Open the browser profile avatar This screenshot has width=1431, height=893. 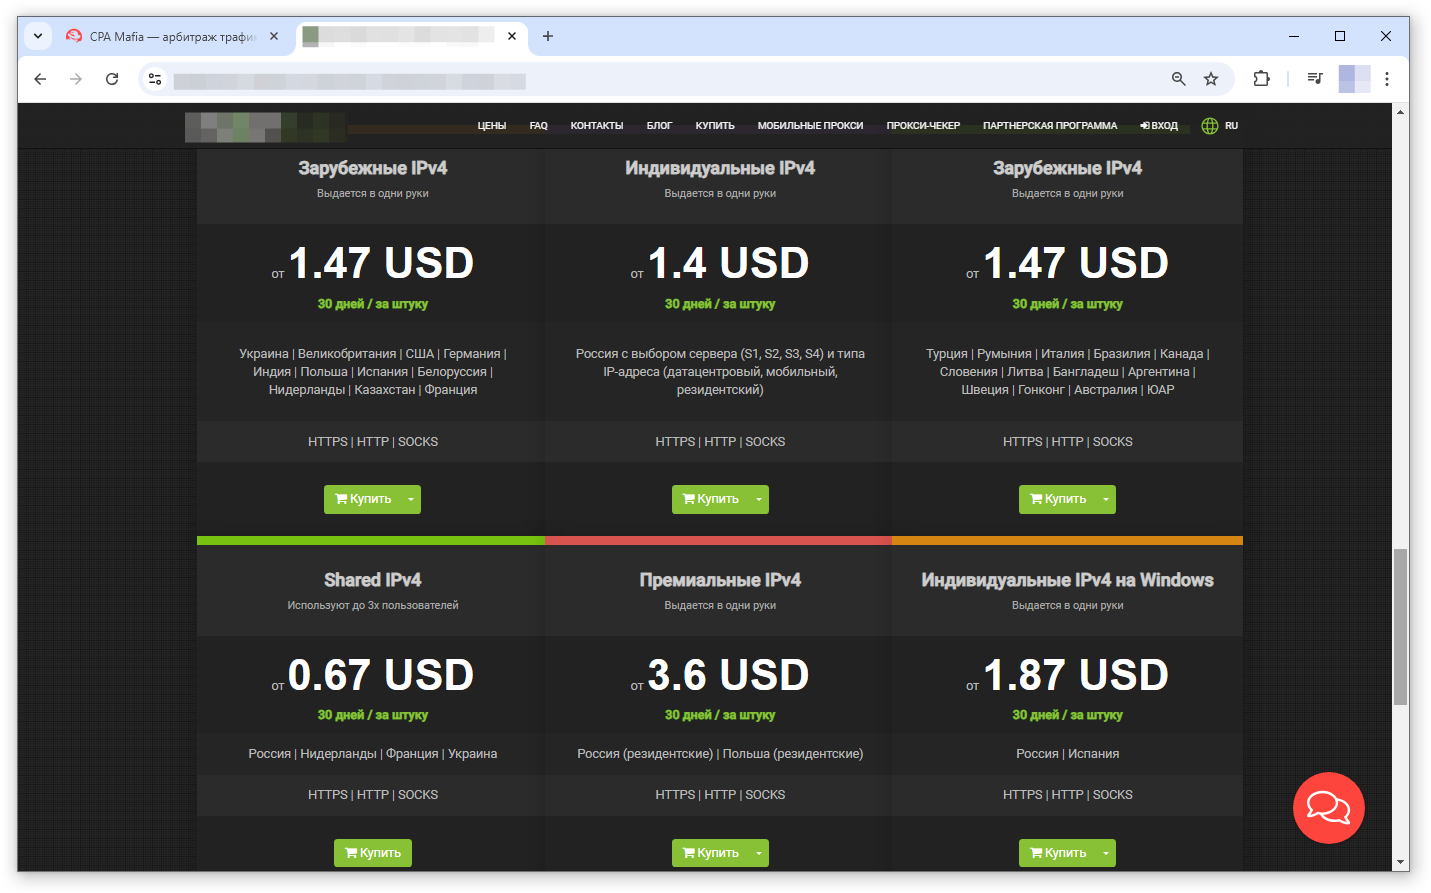(x=1354, y=79)
